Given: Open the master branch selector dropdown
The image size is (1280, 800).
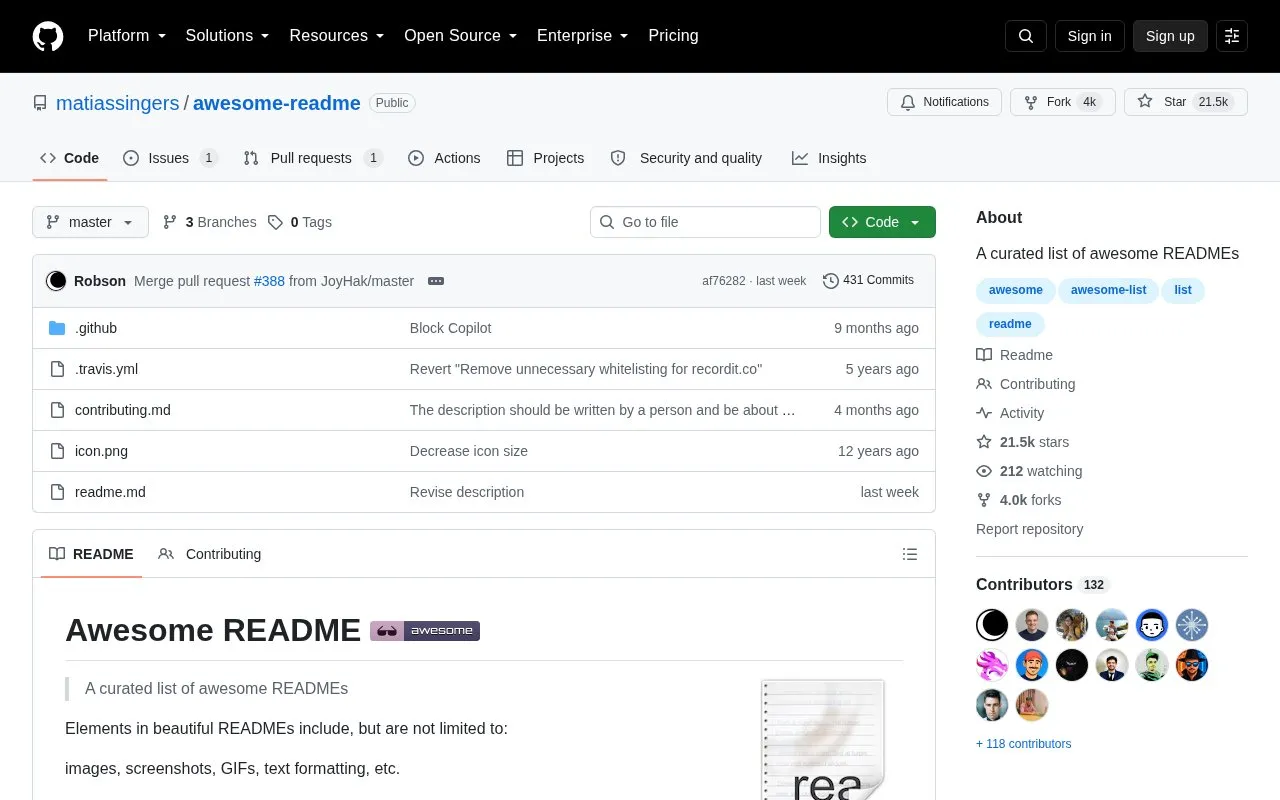Looking at the screenshot, I should pos(90,222).
